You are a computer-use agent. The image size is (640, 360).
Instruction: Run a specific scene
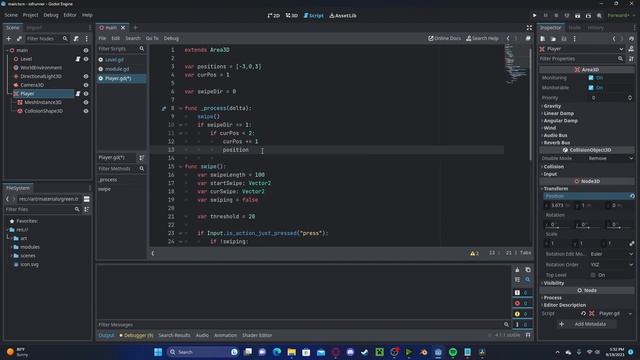coord(588,16)
